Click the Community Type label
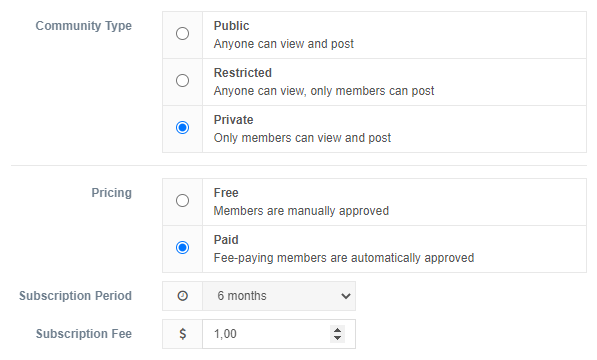 tap(84, 26)
